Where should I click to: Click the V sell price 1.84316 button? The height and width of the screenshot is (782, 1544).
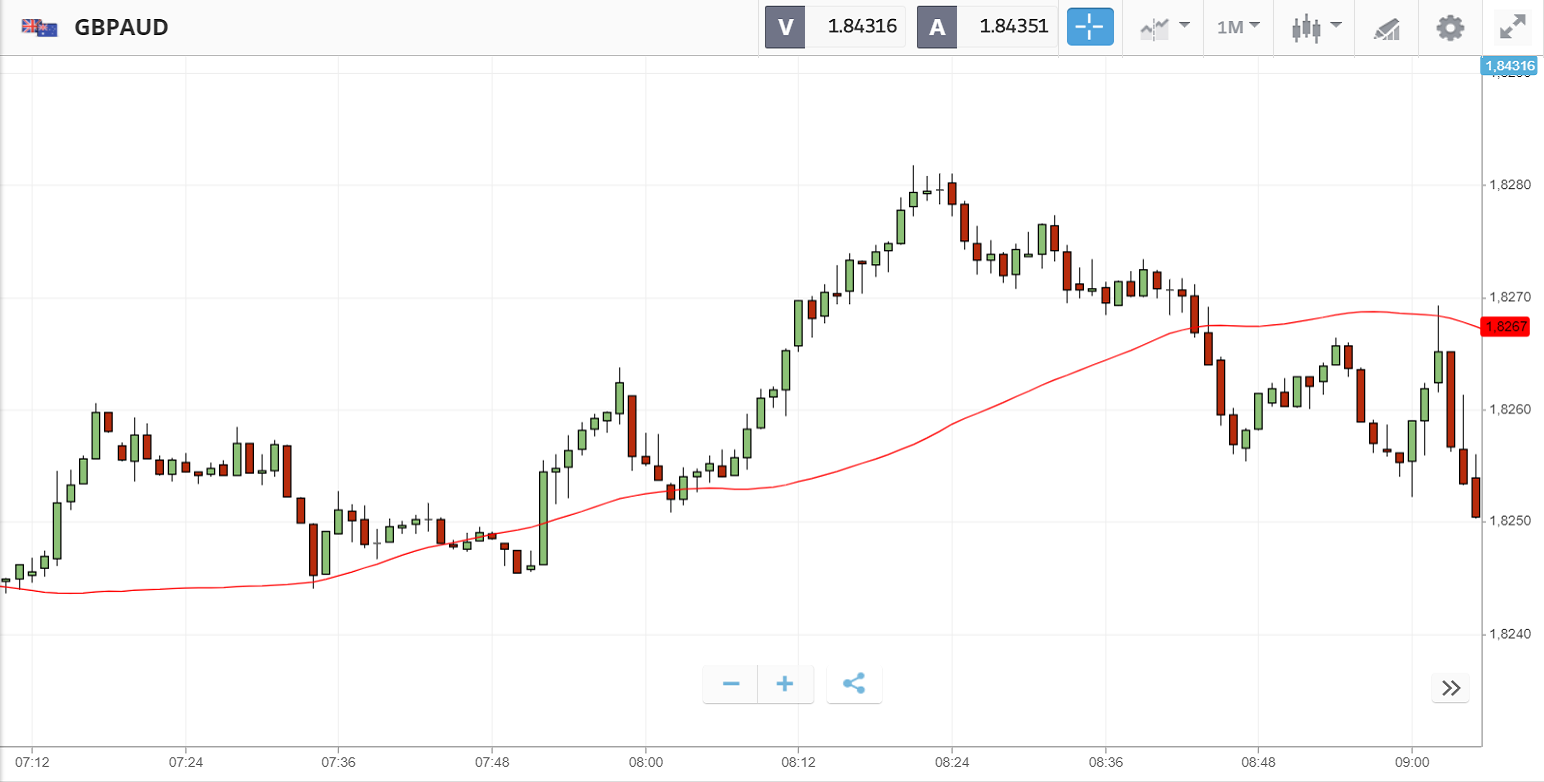click(x=835, y=27)
